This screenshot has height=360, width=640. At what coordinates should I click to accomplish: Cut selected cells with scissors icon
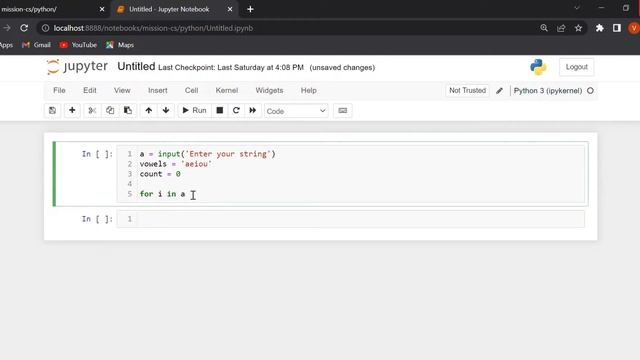pos(92,111)
